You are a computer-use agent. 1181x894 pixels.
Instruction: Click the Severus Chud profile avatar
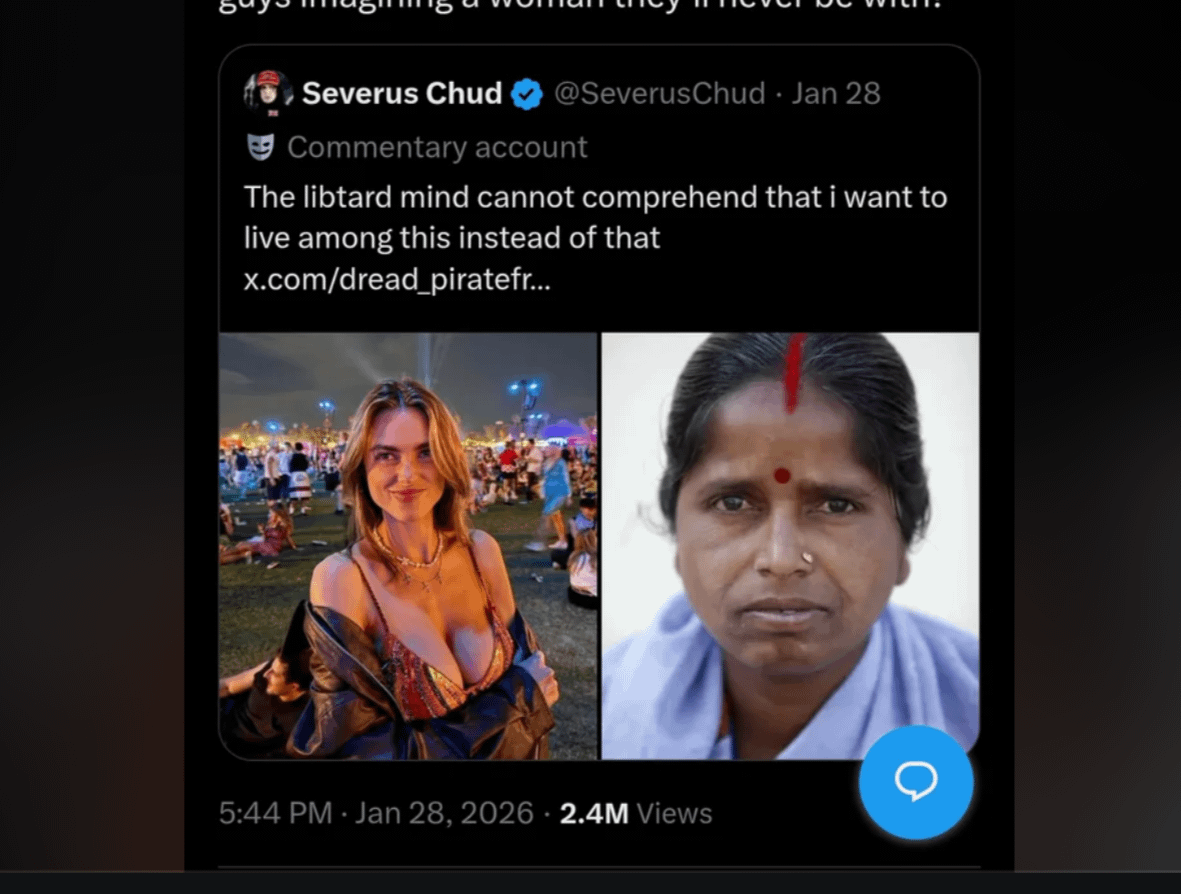click(x=267, y=93)
